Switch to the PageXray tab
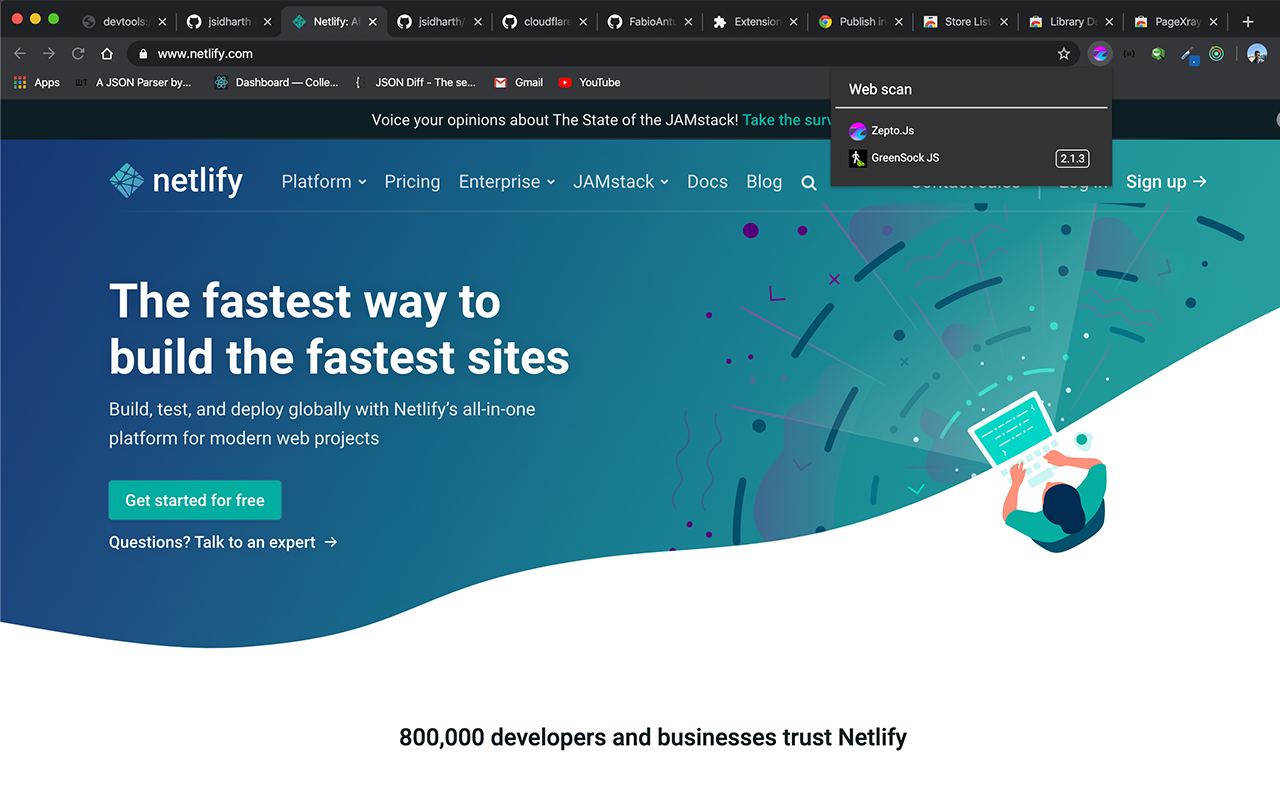The height and width of the screenshot is (800, 1280). point(1175,21)
